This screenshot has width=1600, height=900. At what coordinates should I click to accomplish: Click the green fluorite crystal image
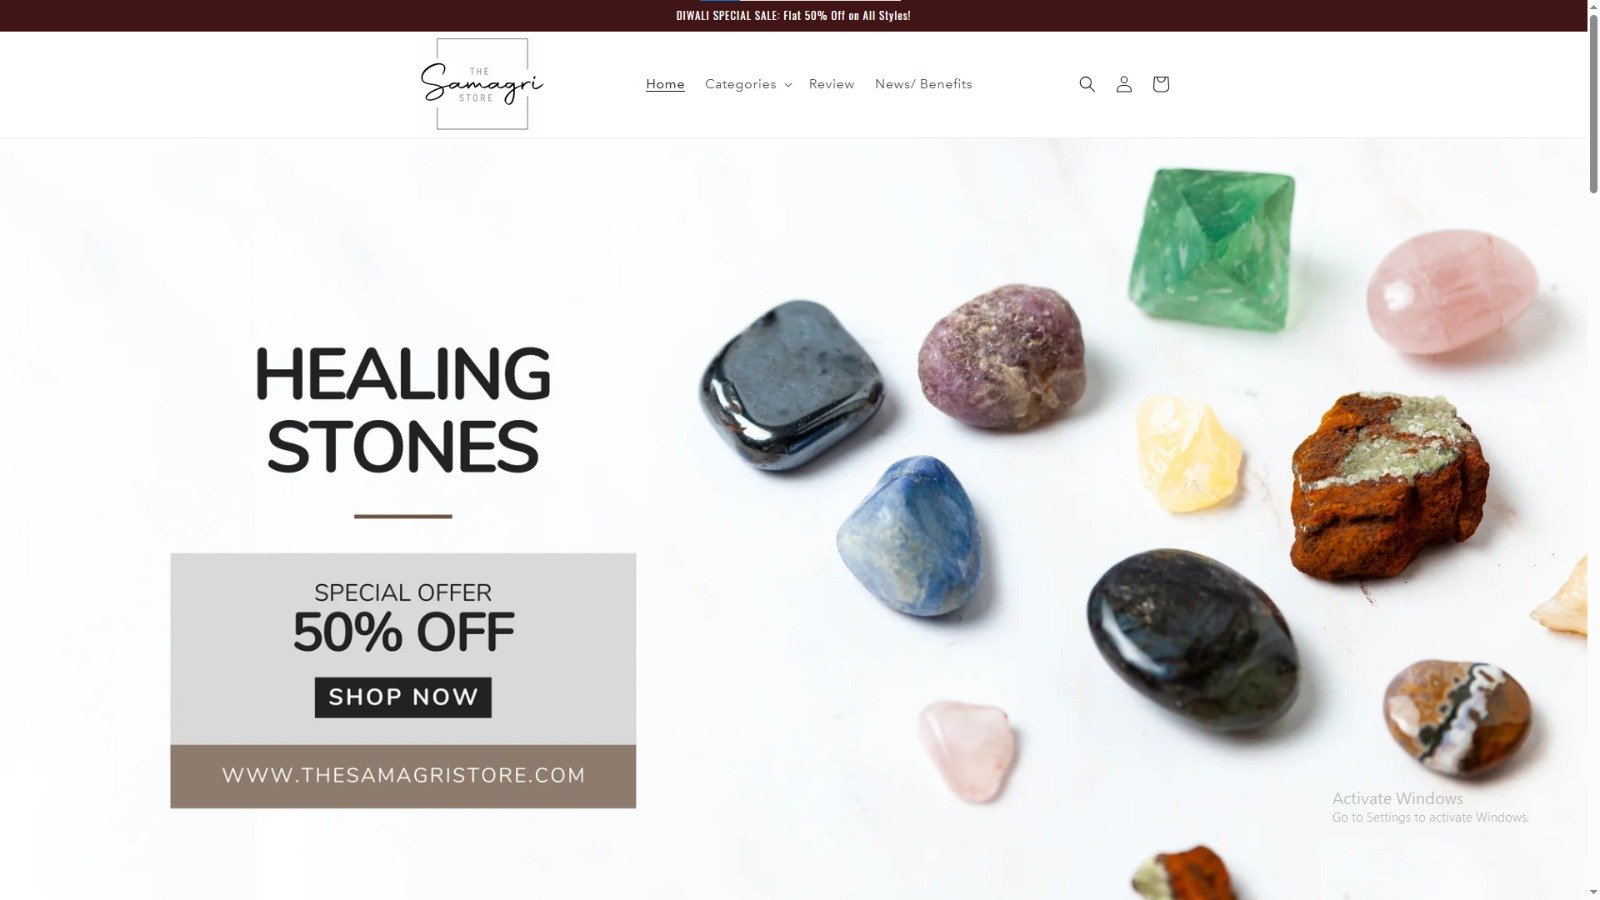[x=1212, y=248]
